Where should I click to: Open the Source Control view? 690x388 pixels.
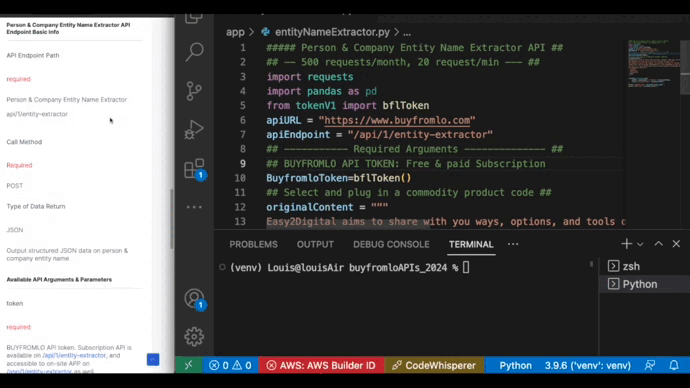click(194, 91)
